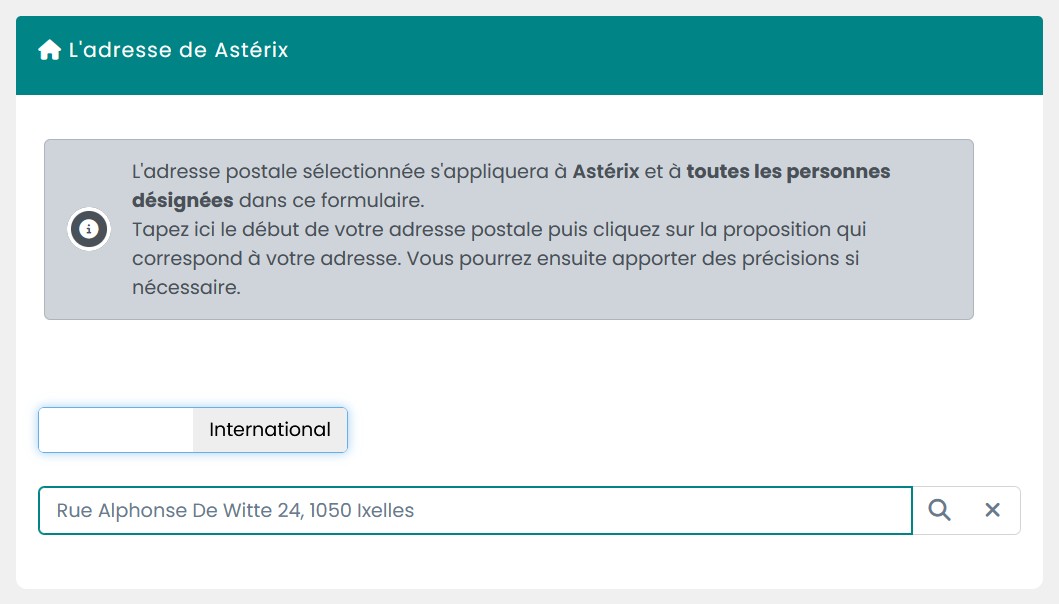Image resolution: width=1059 pixels, height=604 pixels.
Task: Click the home icon in the header
Action: click(49, 50)
